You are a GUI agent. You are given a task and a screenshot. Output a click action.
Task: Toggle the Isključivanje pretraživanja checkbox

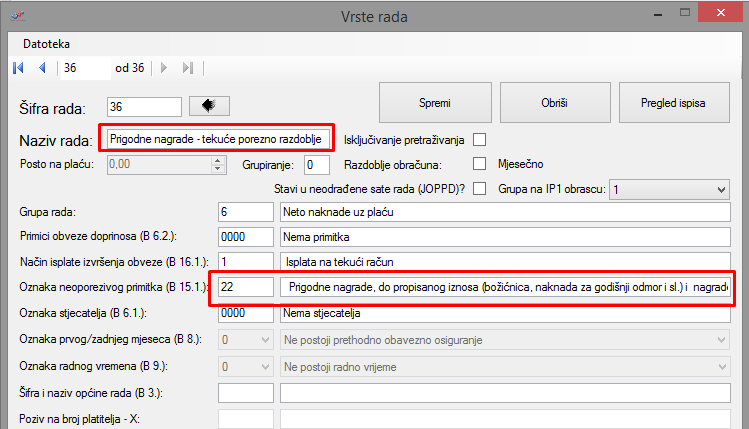(479, 139)
